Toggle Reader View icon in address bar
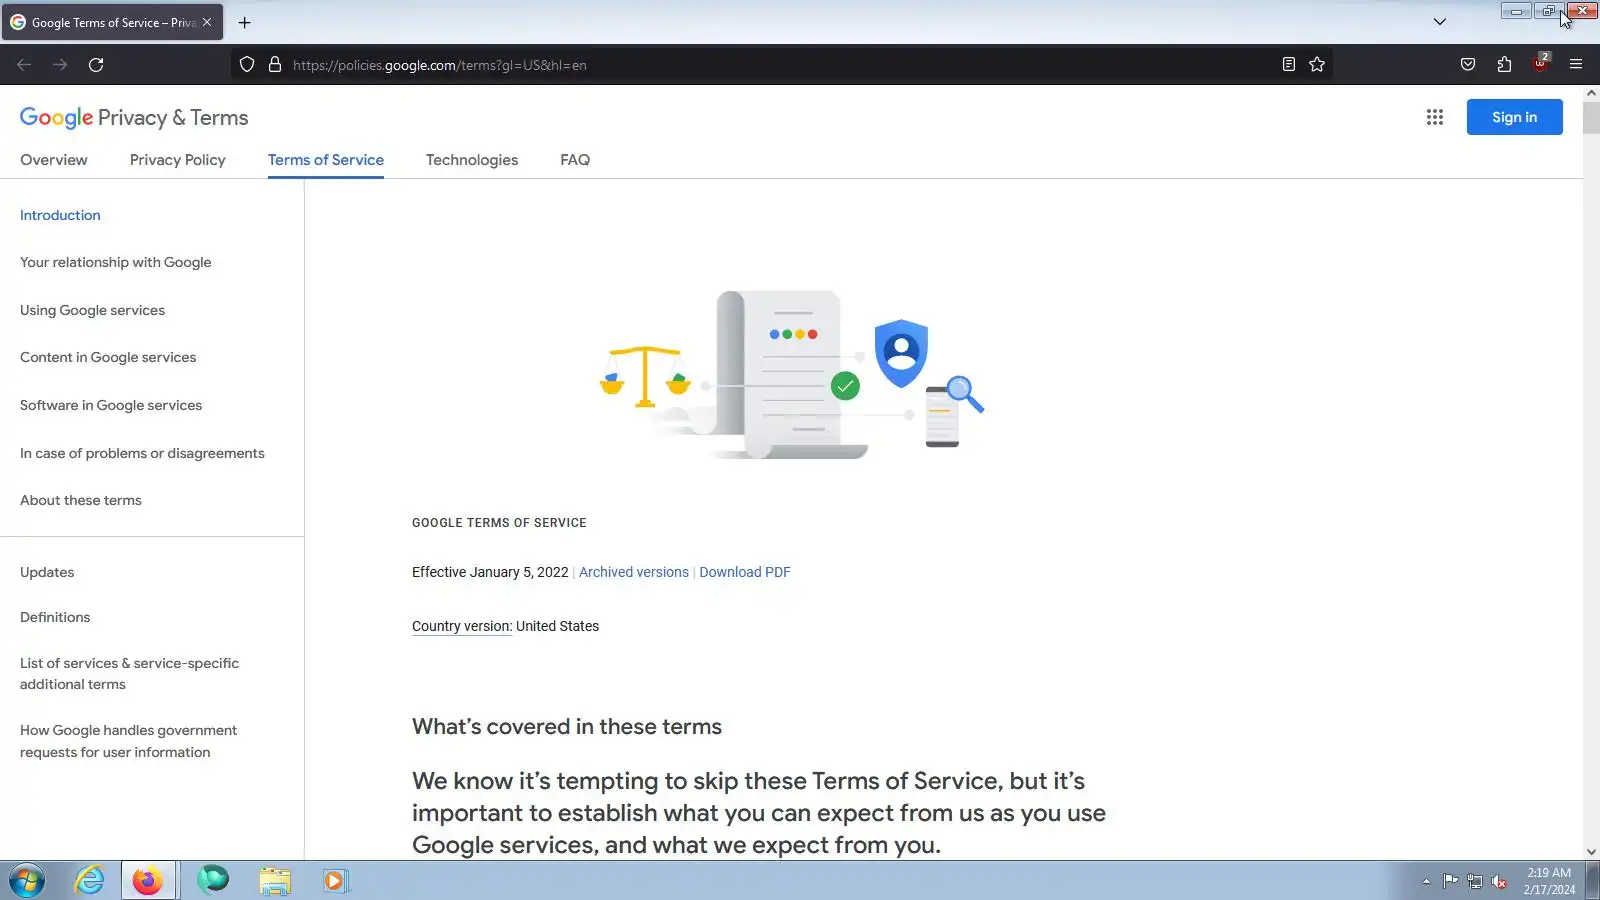Screen dimensions: 1600x900 (1289, 65)
